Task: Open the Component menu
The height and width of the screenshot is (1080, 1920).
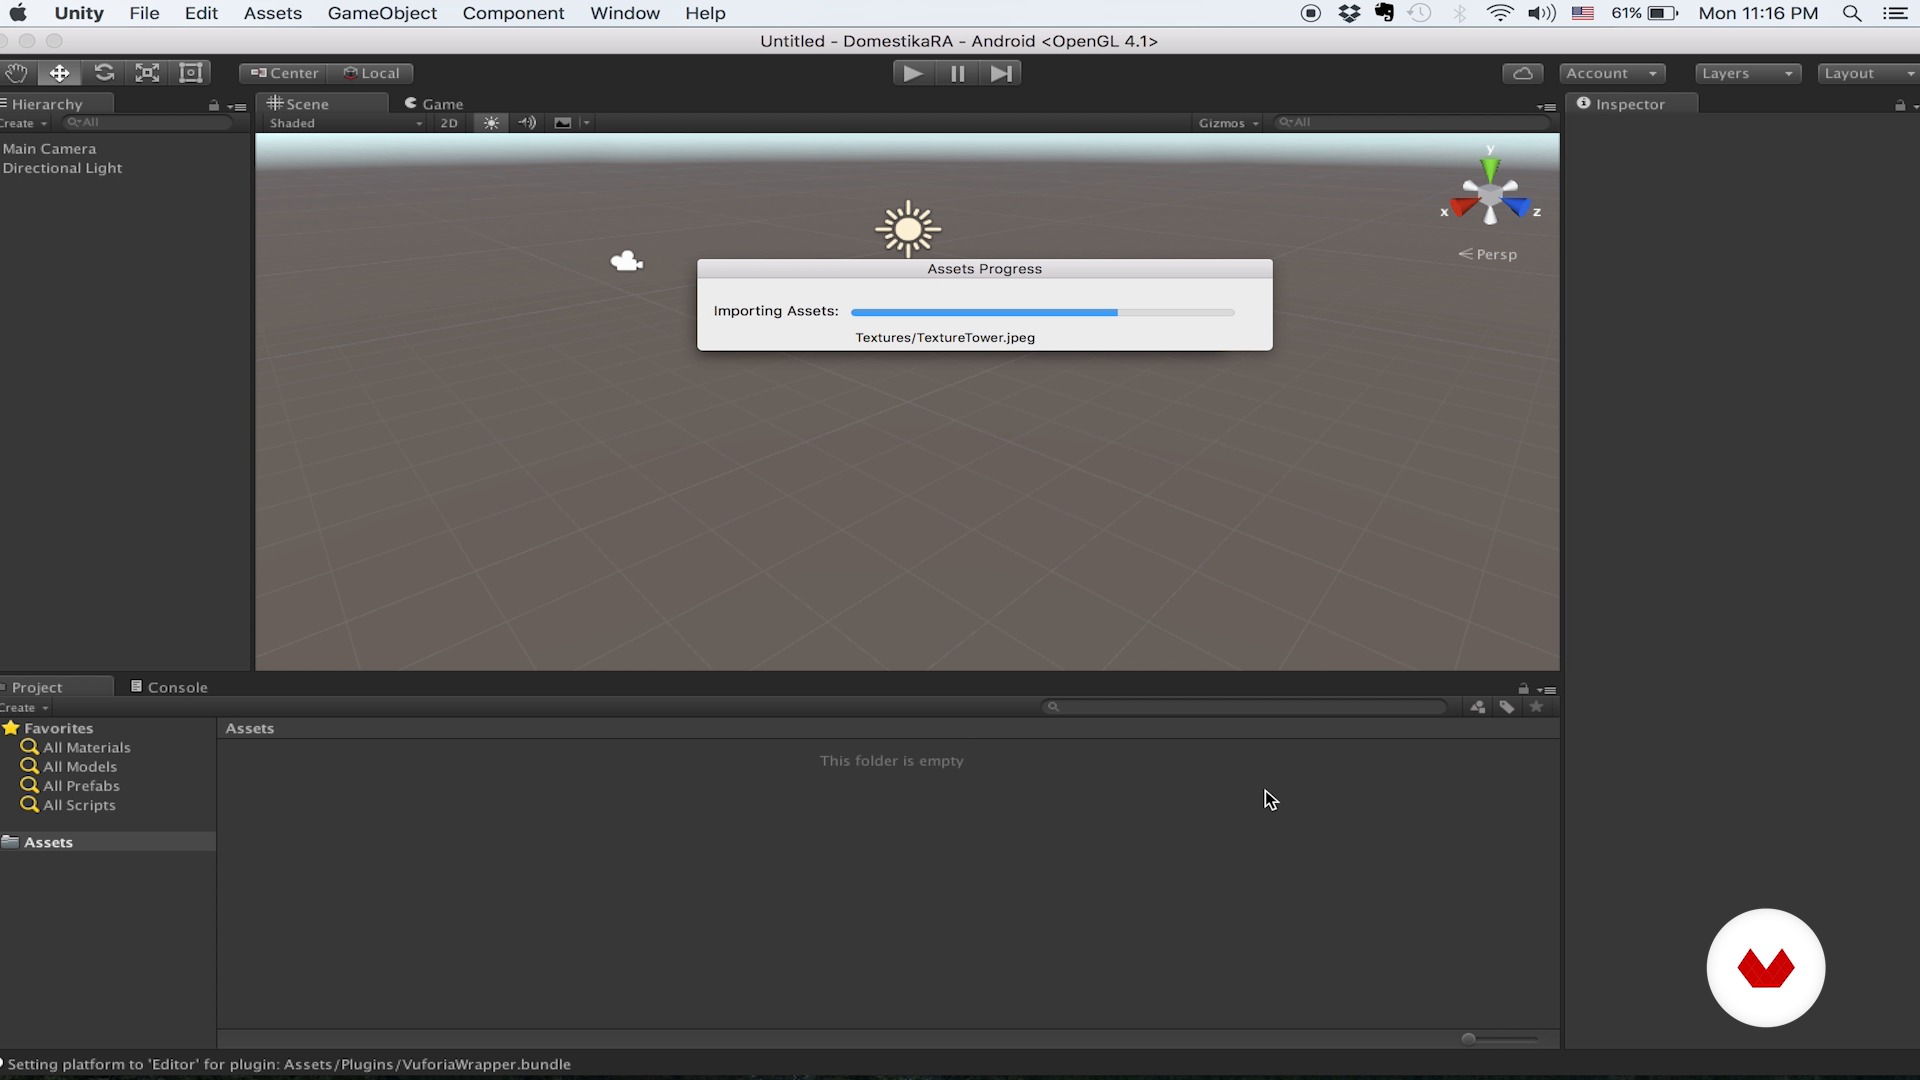Action: (513, 13)
